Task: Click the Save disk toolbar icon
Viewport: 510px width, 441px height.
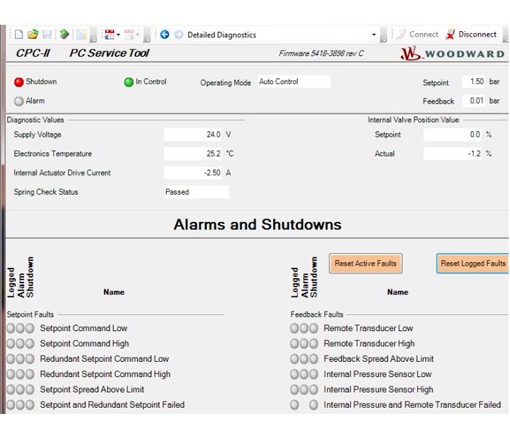Action: [x=47, y=34]
